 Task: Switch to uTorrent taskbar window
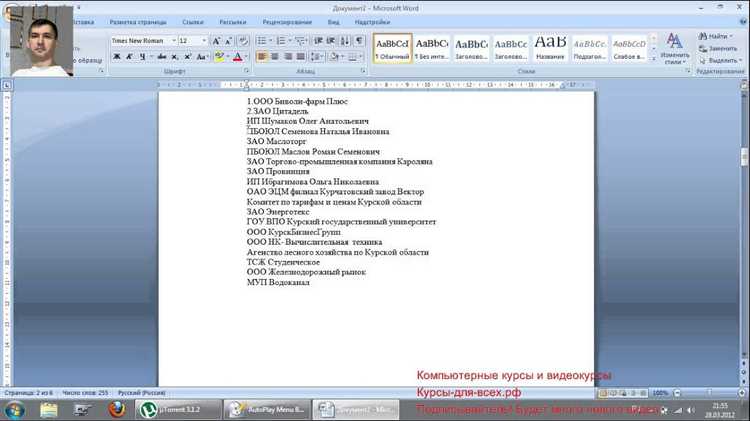tap(178, 410)
